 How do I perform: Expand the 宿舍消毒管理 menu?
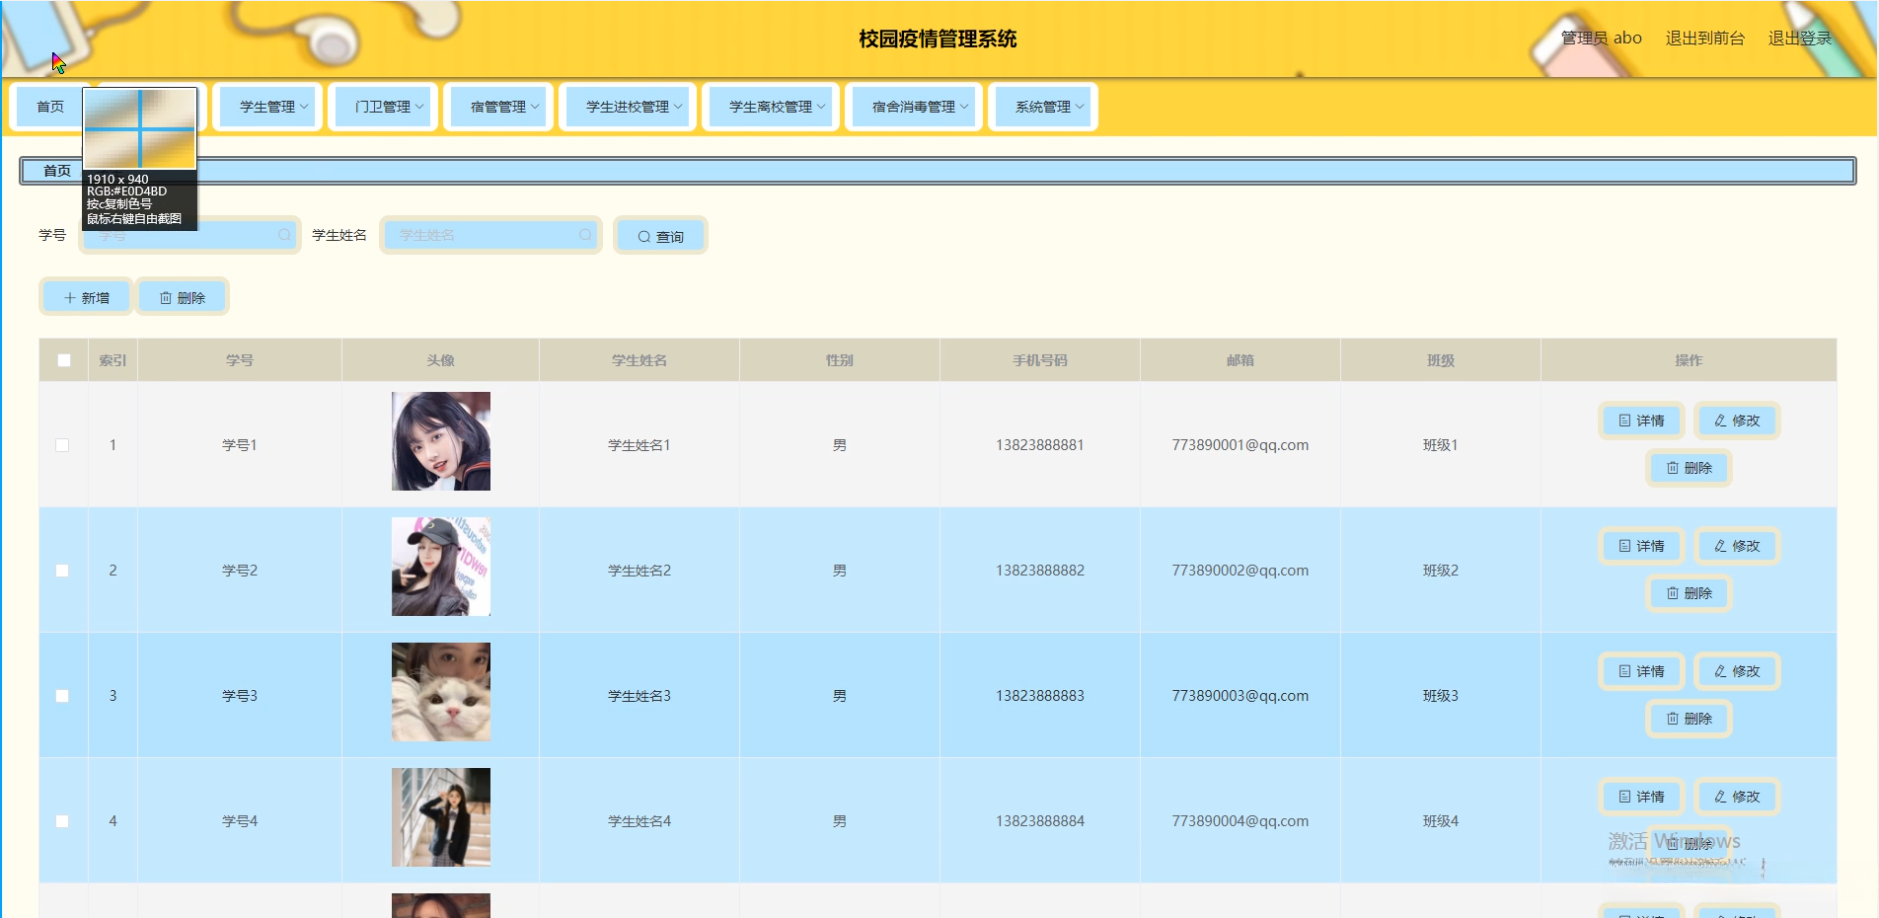pos(913,107)
